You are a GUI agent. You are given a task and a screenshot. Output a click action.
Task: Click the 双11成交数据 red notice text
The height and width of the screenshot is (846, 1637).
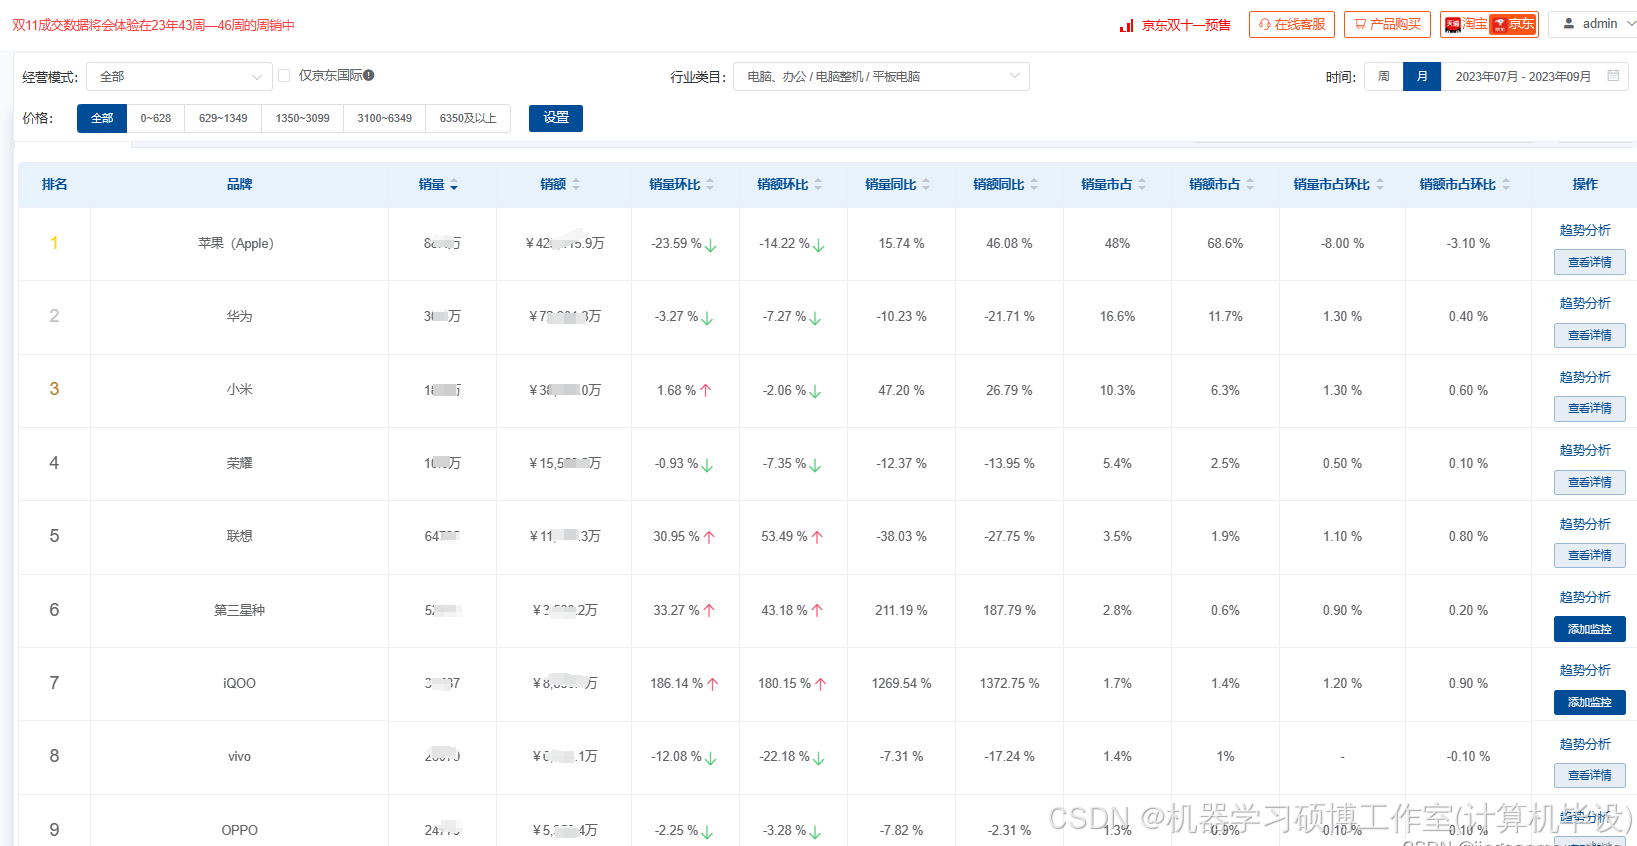pyautogui.click(x=153, y=25)
